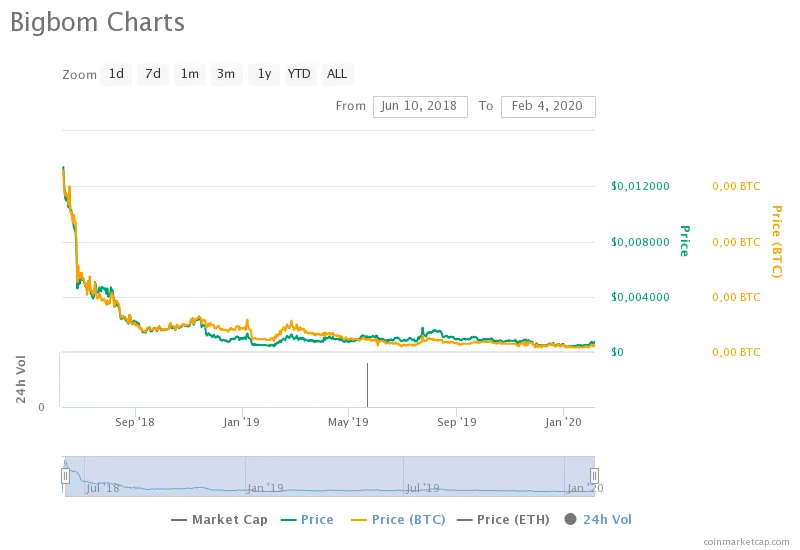Click the Jan '19 x-axis label on main chart

pyautogui.click(x=241, y=422)
